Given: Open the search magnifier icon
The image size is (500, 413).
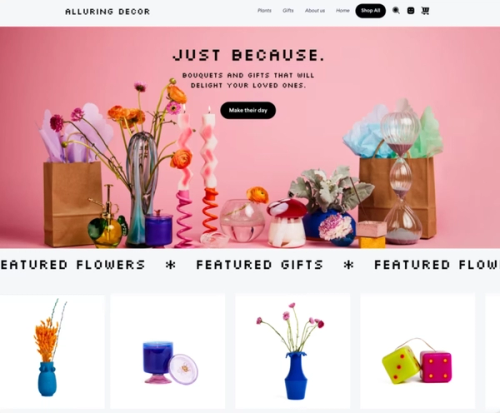Looking at the screenshot, I should 396,11.
